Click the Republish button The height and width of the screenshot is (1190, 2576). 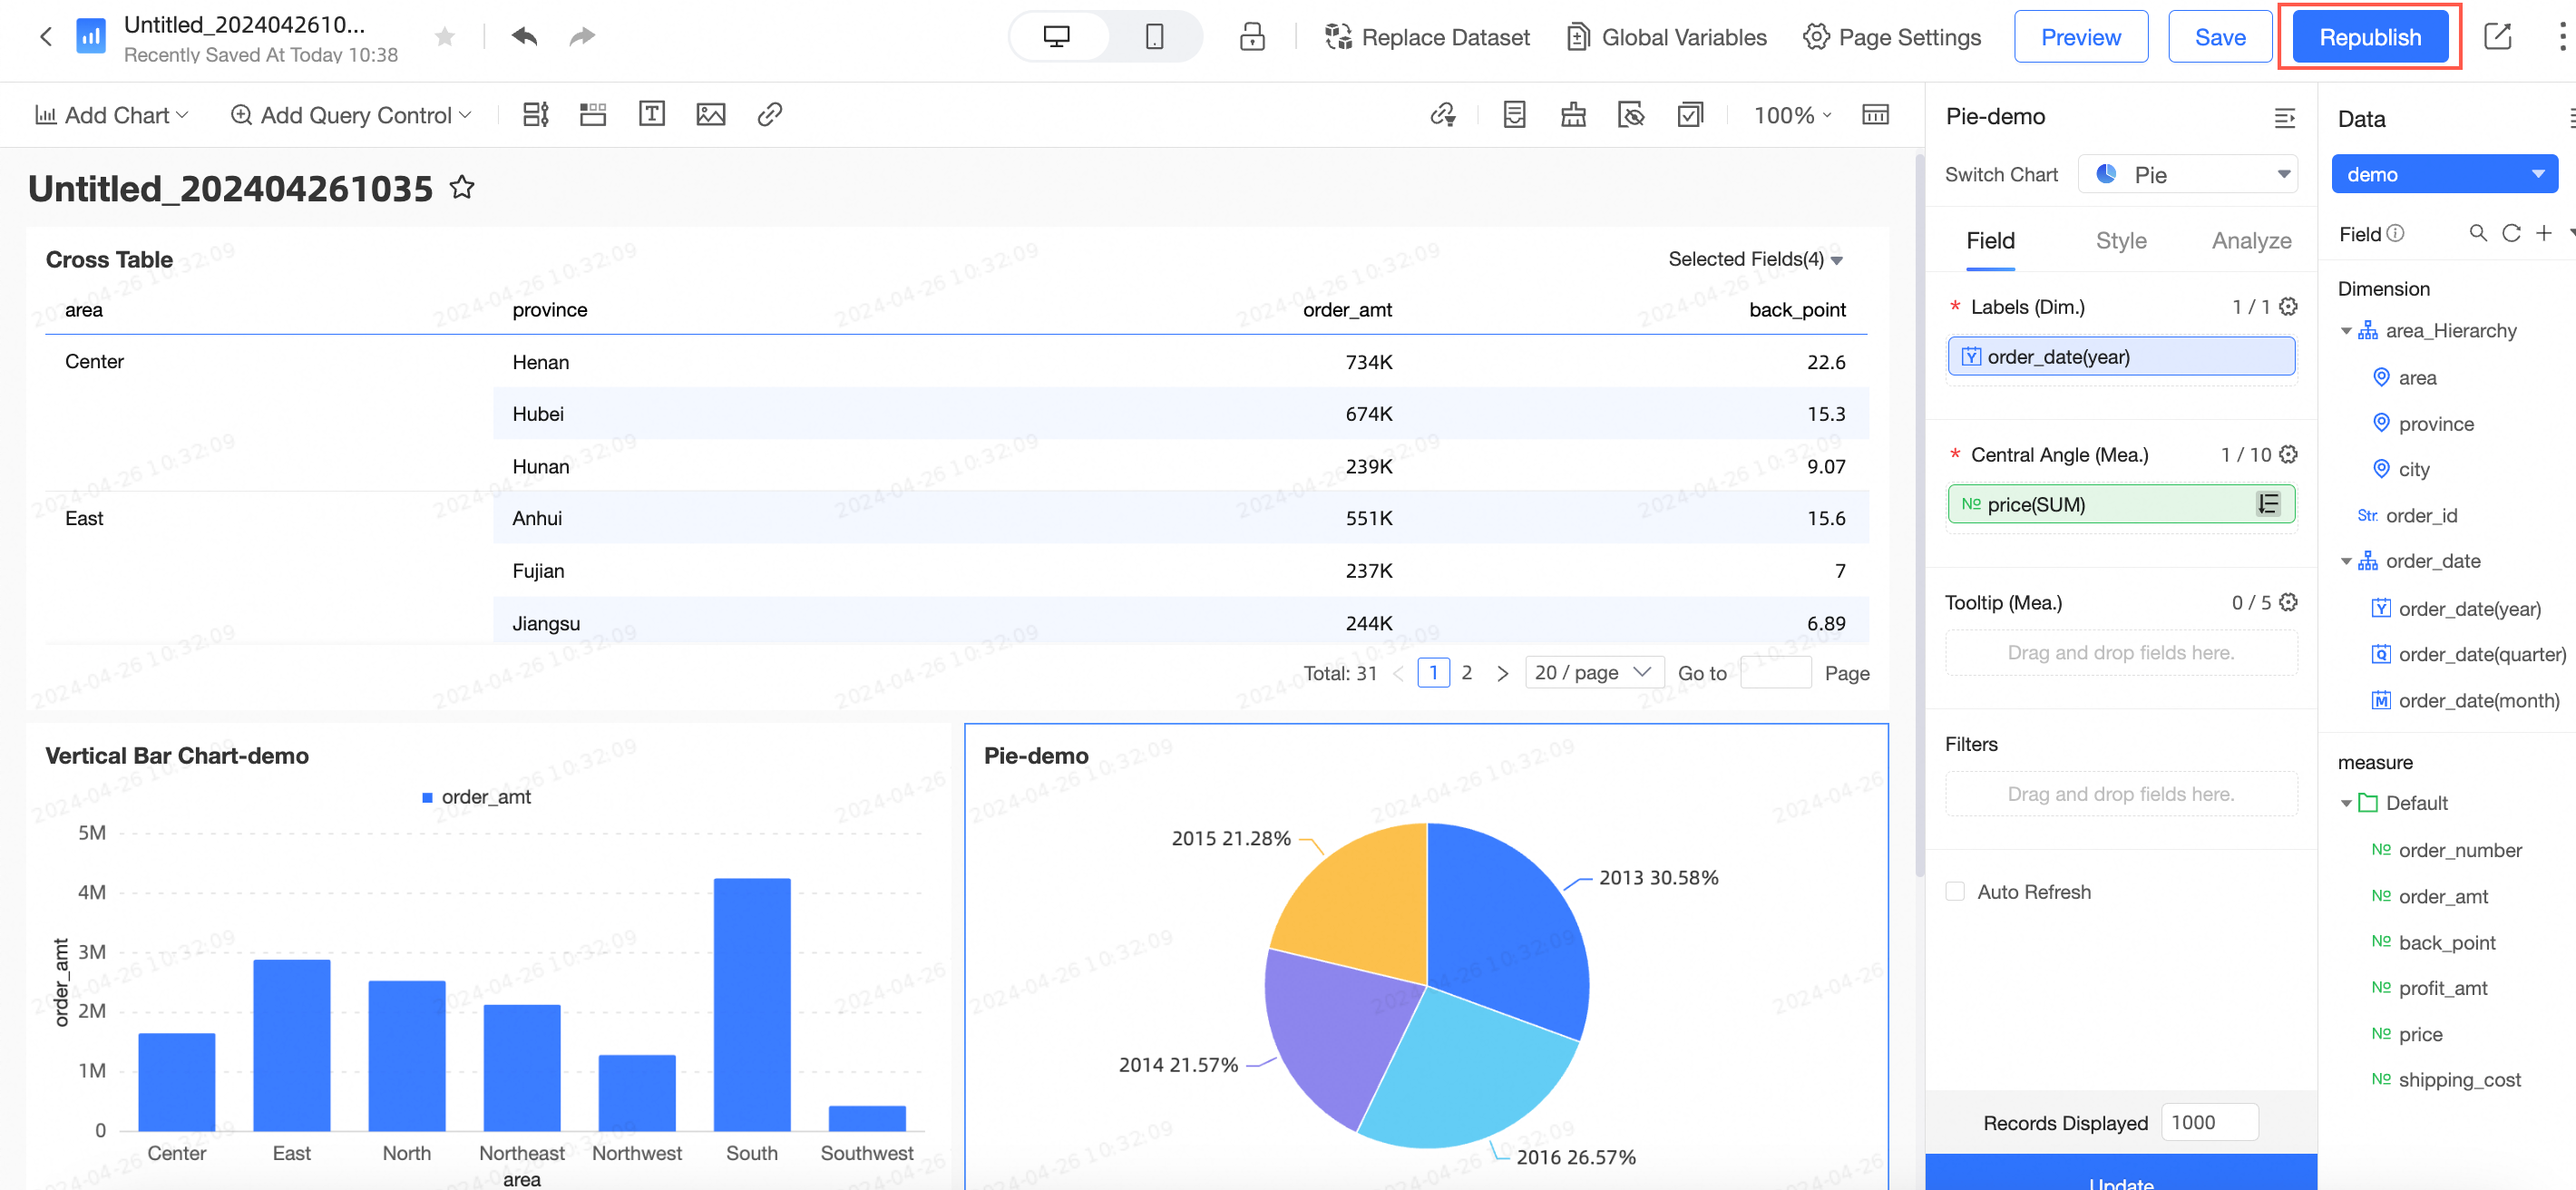pos(2369,37)
